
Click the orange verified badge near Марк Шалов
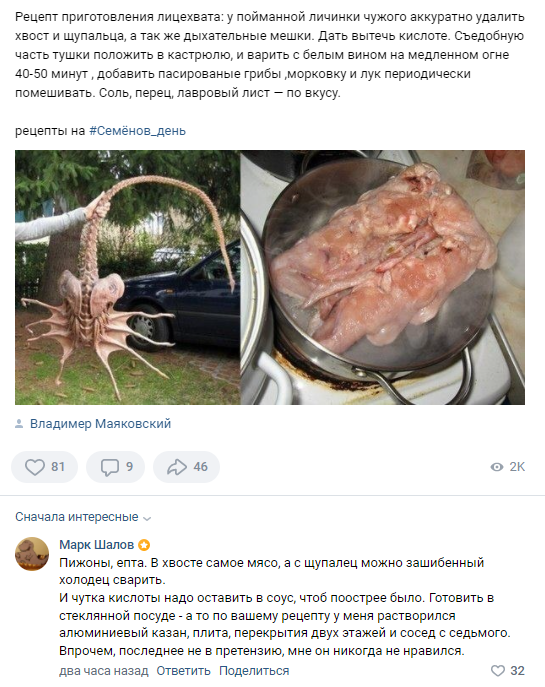tap(144, 545)
